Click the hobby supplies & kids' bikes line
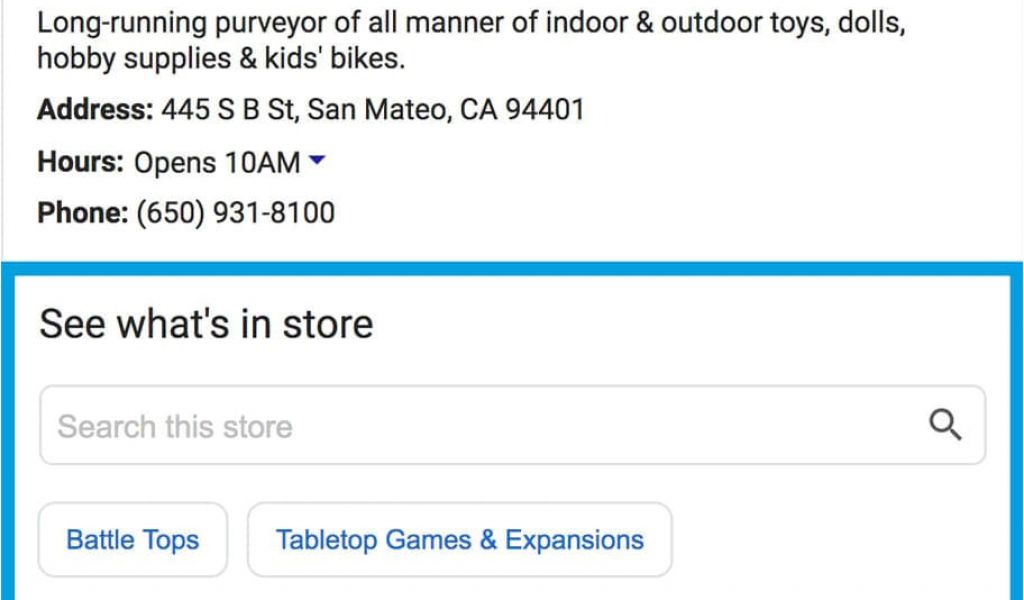 click(221, 59)
